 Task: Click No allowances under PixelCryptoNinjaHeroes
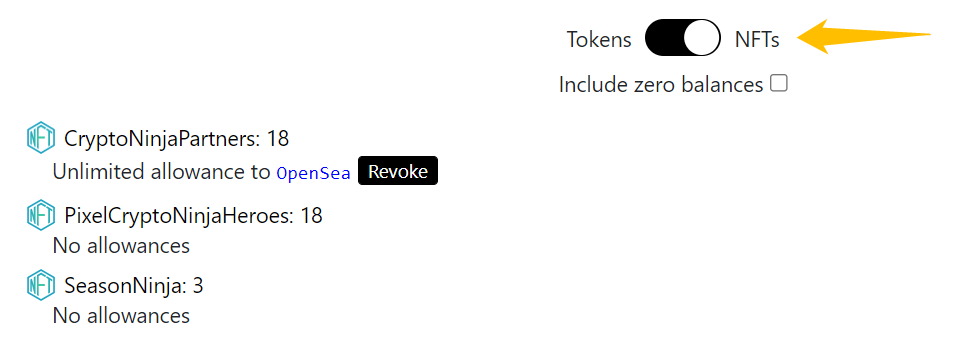tap(121, 246)
